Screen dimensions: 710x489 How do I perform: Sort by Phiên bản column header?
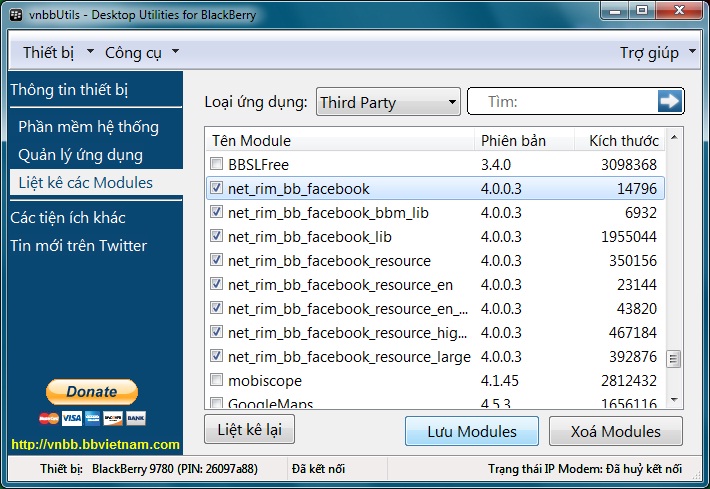click(524, 140)
